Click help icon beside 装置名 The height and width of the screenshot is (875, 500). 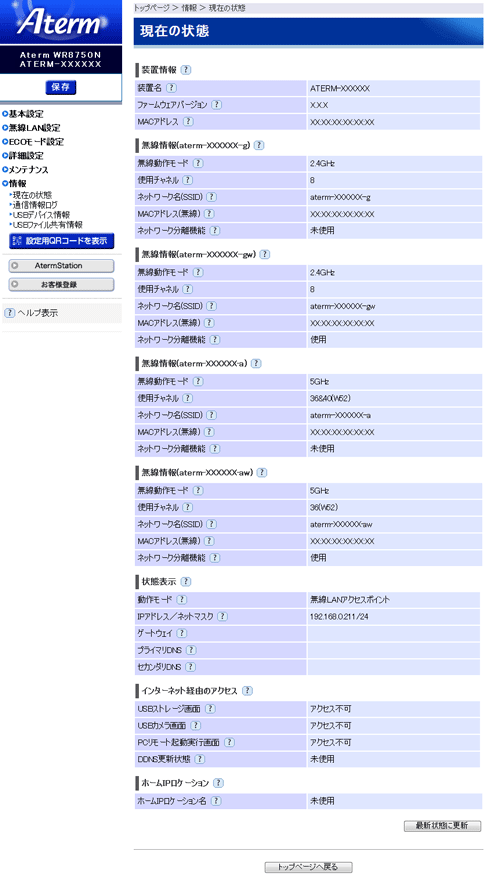coord(172,88)
